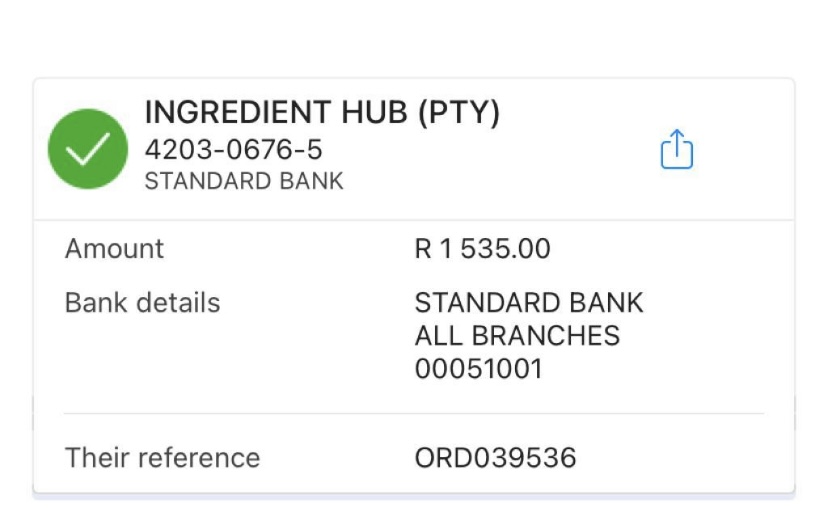Tap (PTY) in the beneficiary name

pos(459,112)
